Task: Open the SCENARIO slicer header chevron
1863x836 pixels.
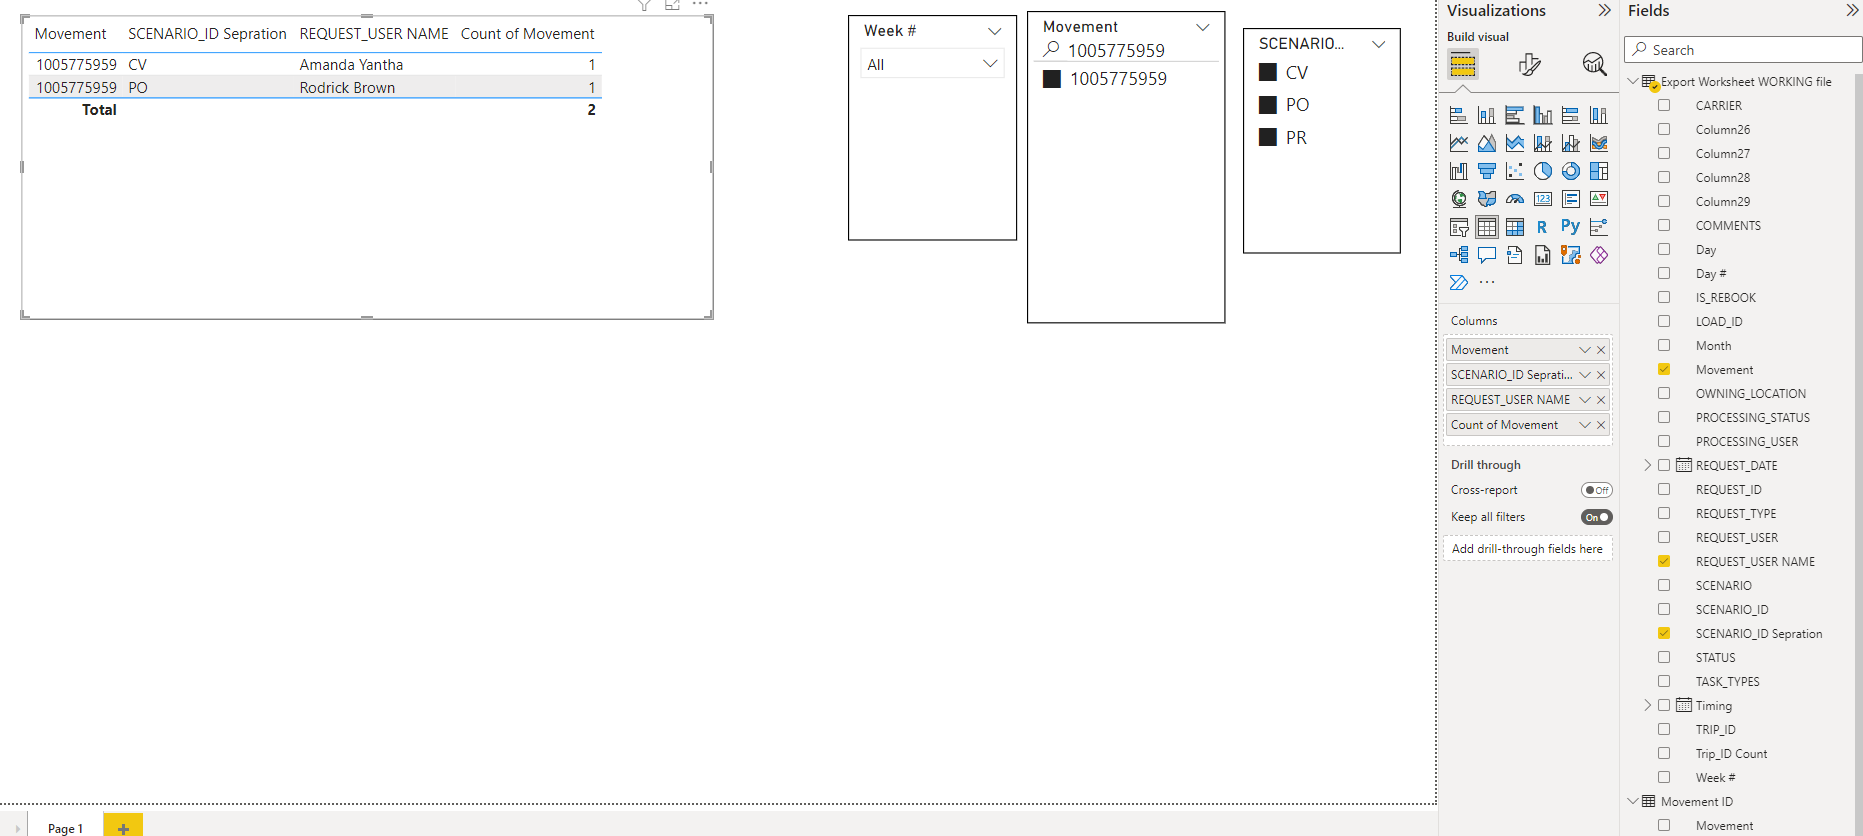Action: [x=1379, y=44]
